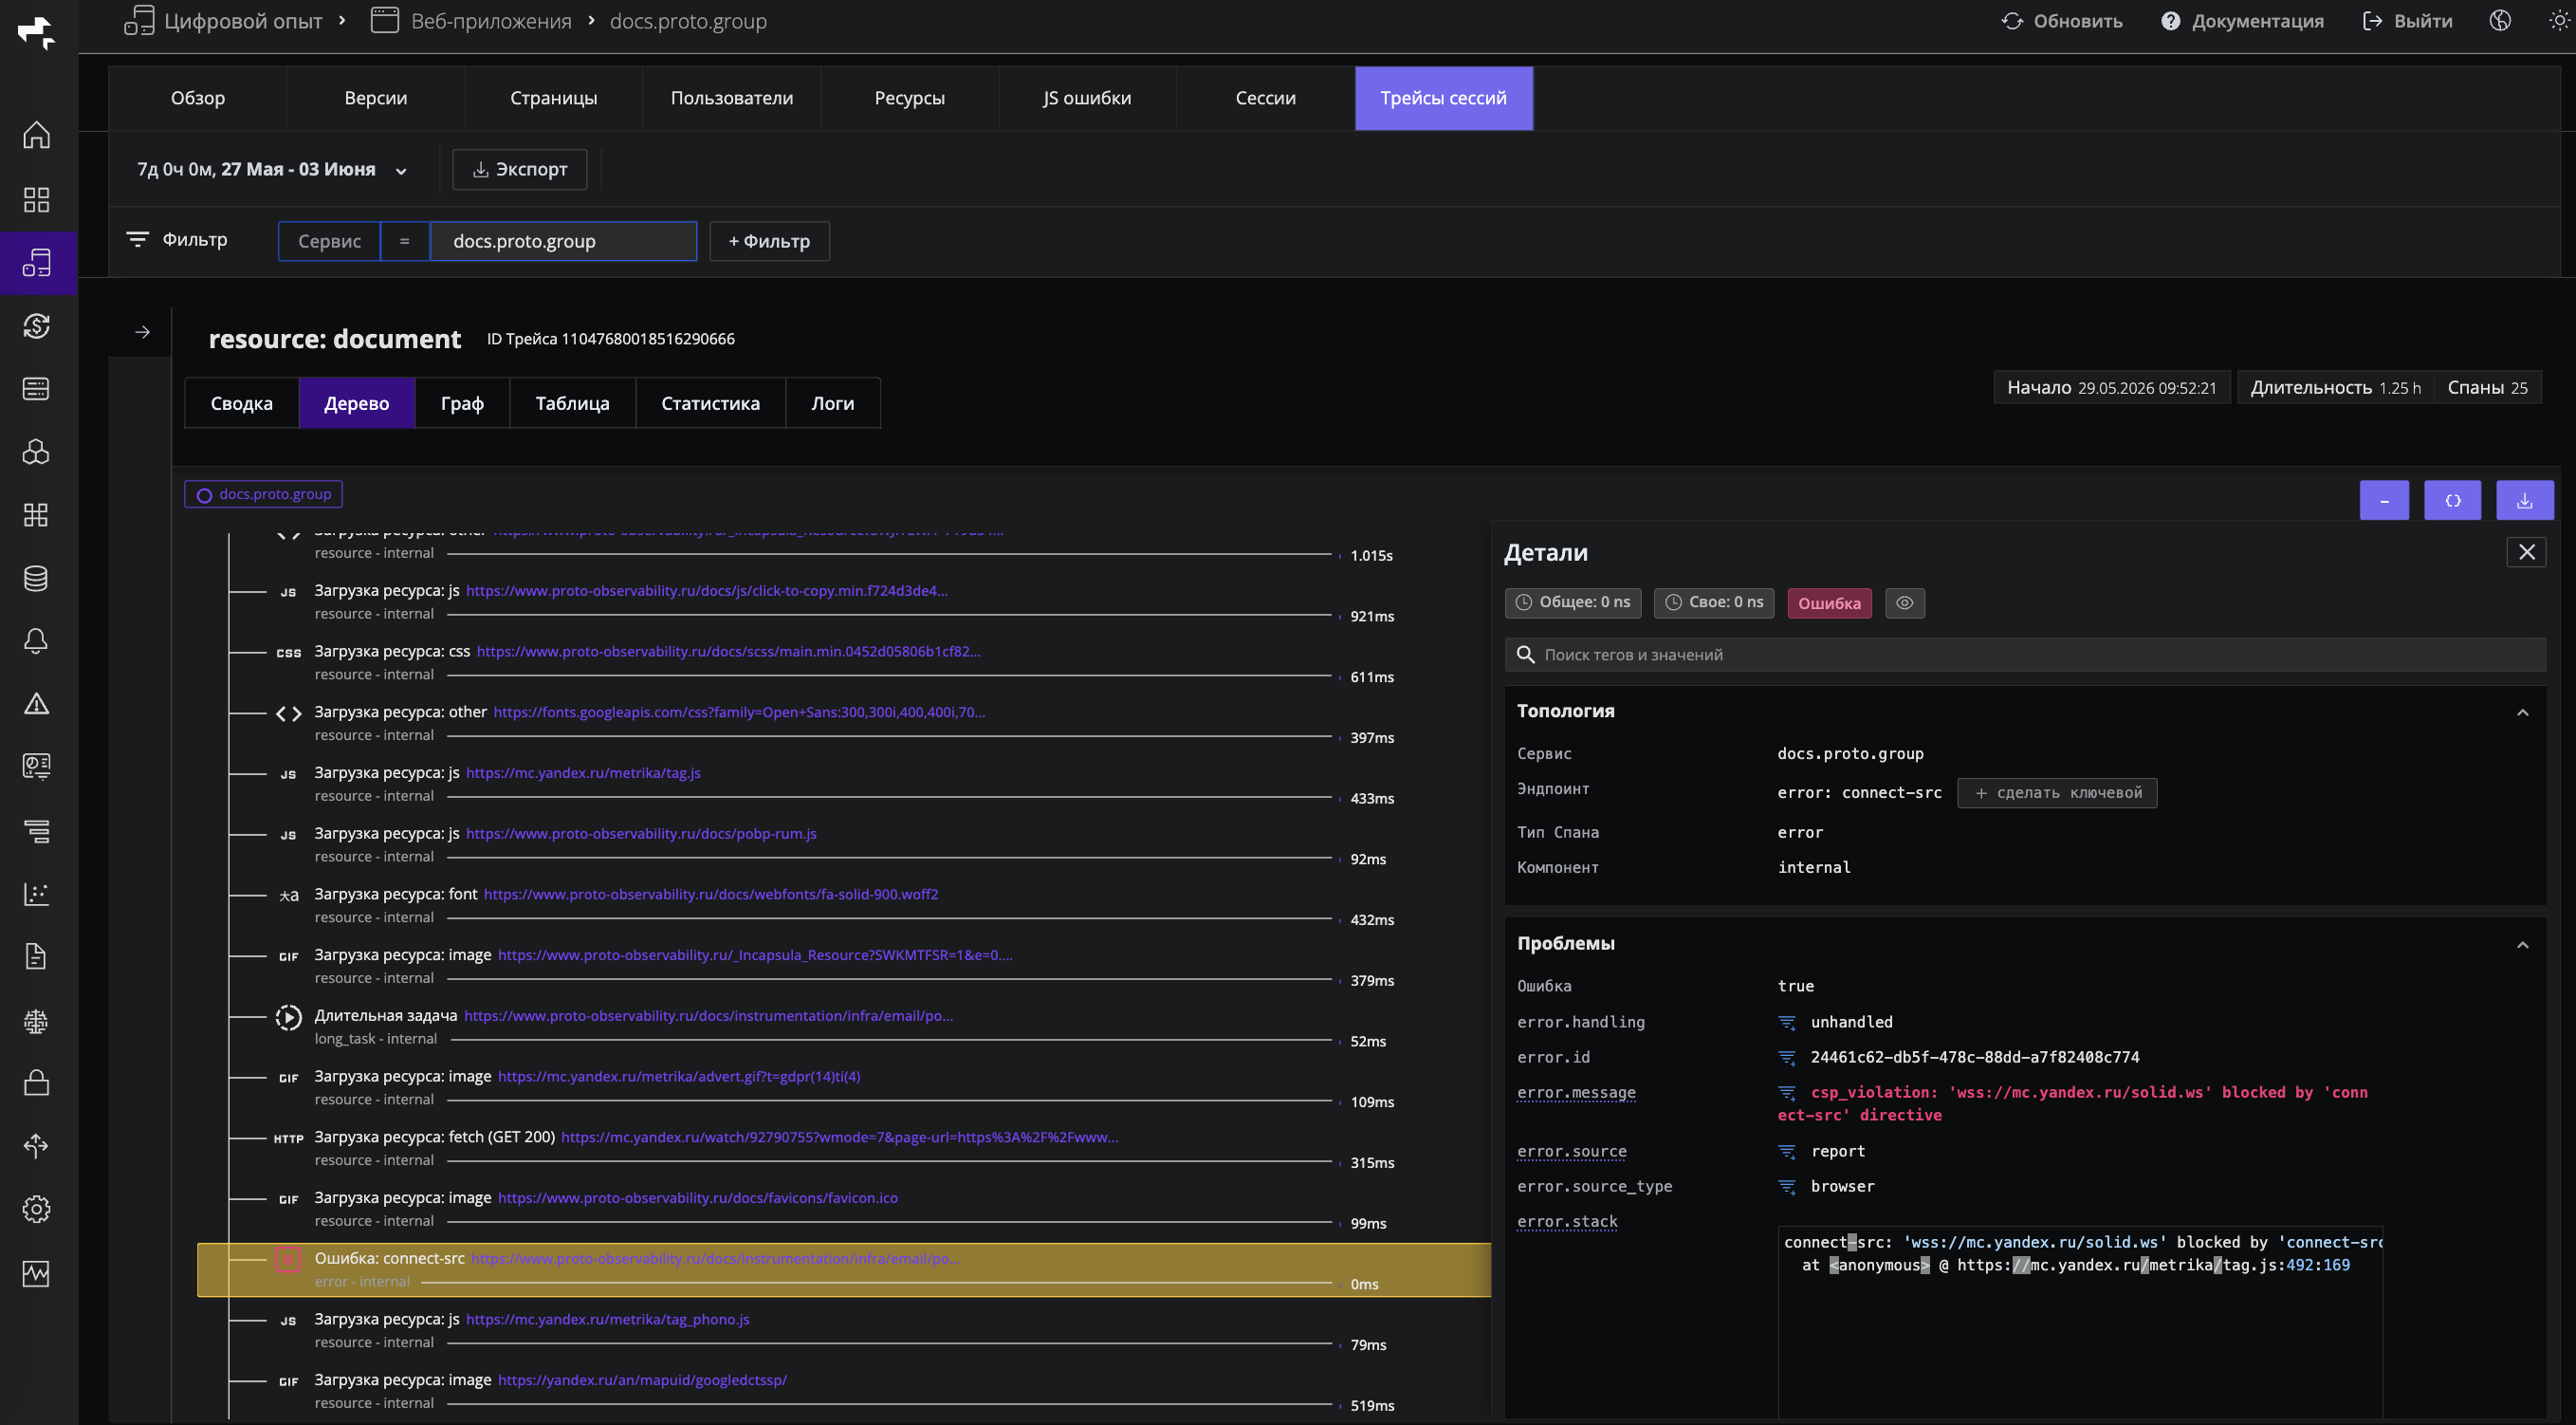Open the docs.proto.group filter value box
The width and height of the screenshot is (2576, 1425).
click(x=563, y=241)
